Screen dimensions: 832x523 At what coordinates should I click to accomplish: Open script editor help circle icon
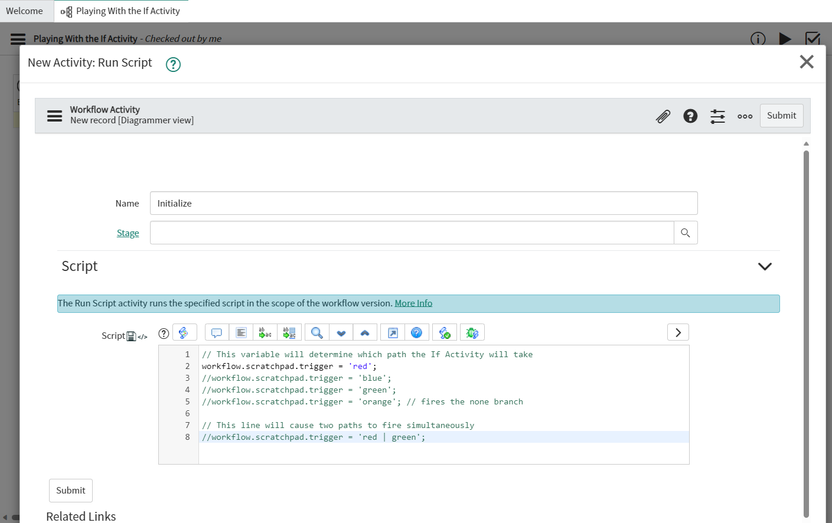tap(163, 333)
